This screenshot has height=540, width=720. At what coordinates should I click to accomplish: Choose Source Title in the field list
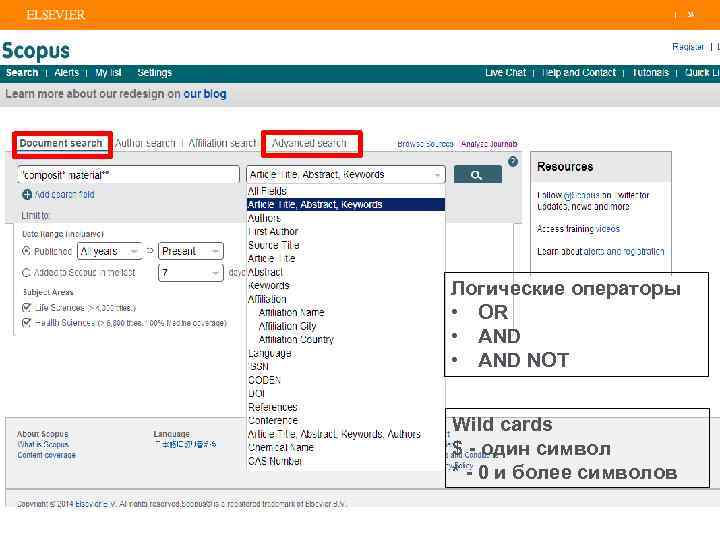coord(274,245)
